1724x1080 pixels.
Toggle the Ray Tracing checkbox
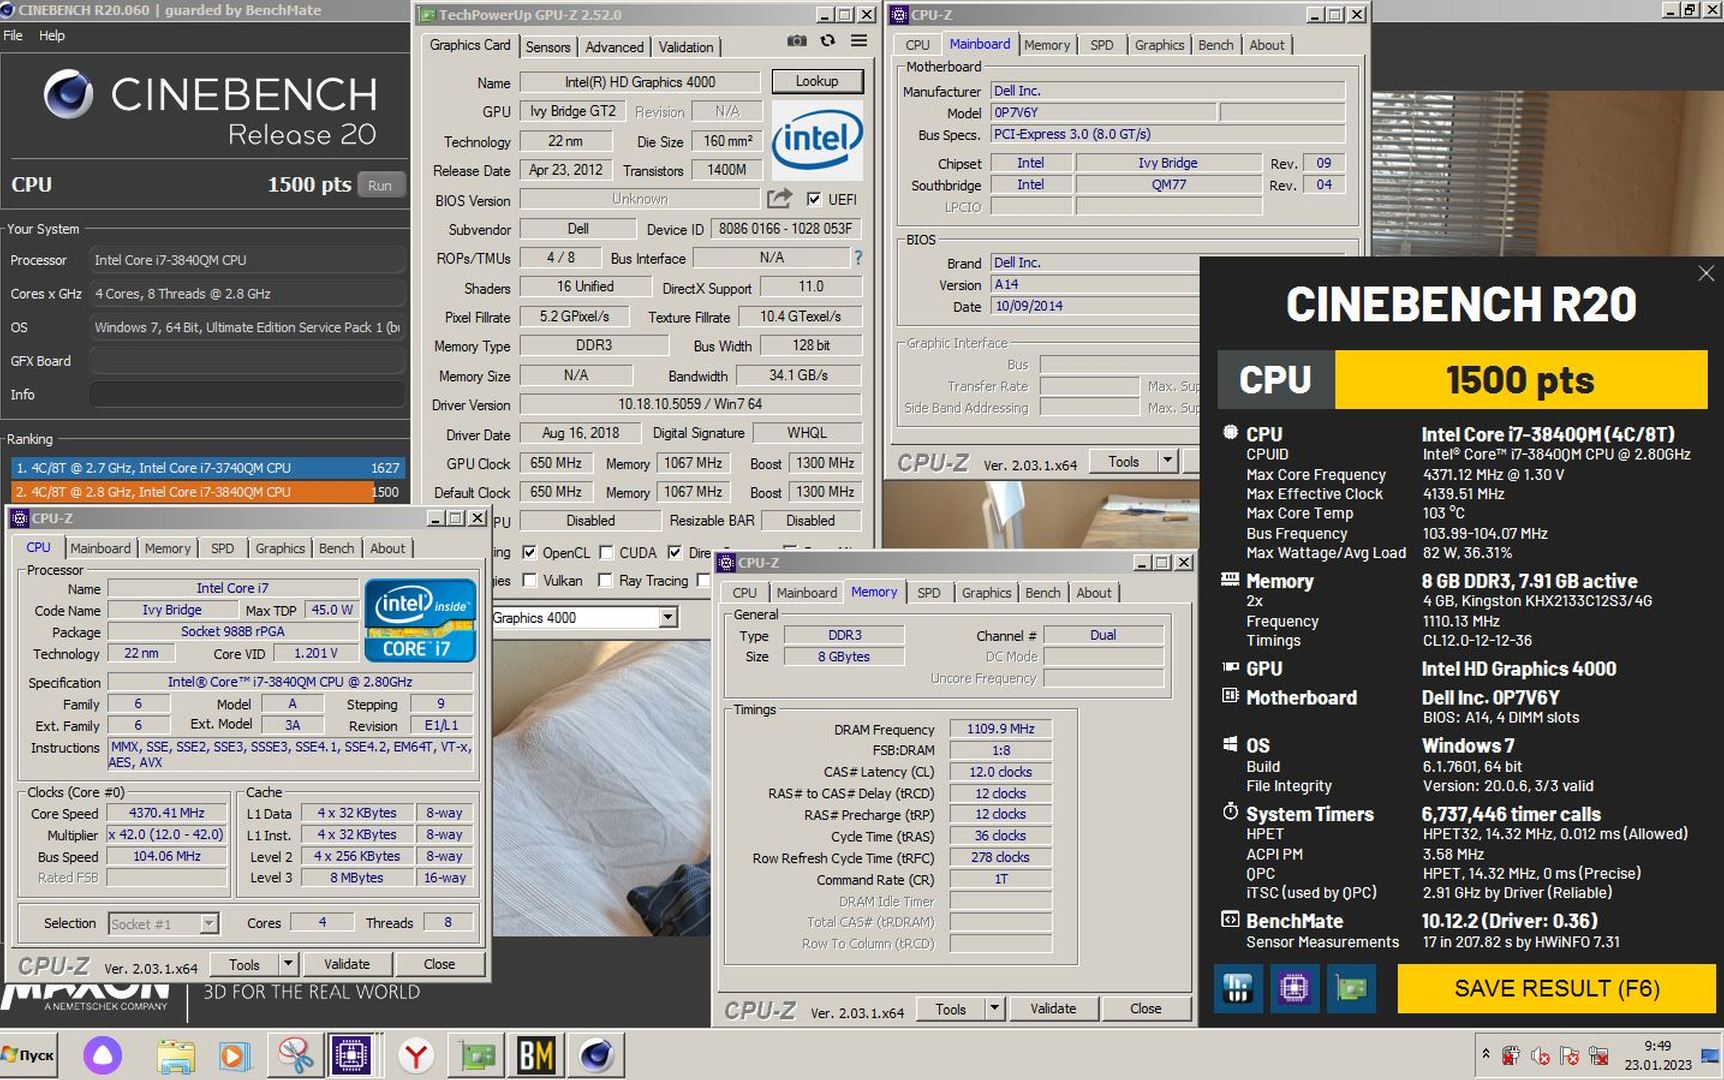coord(605,580)
